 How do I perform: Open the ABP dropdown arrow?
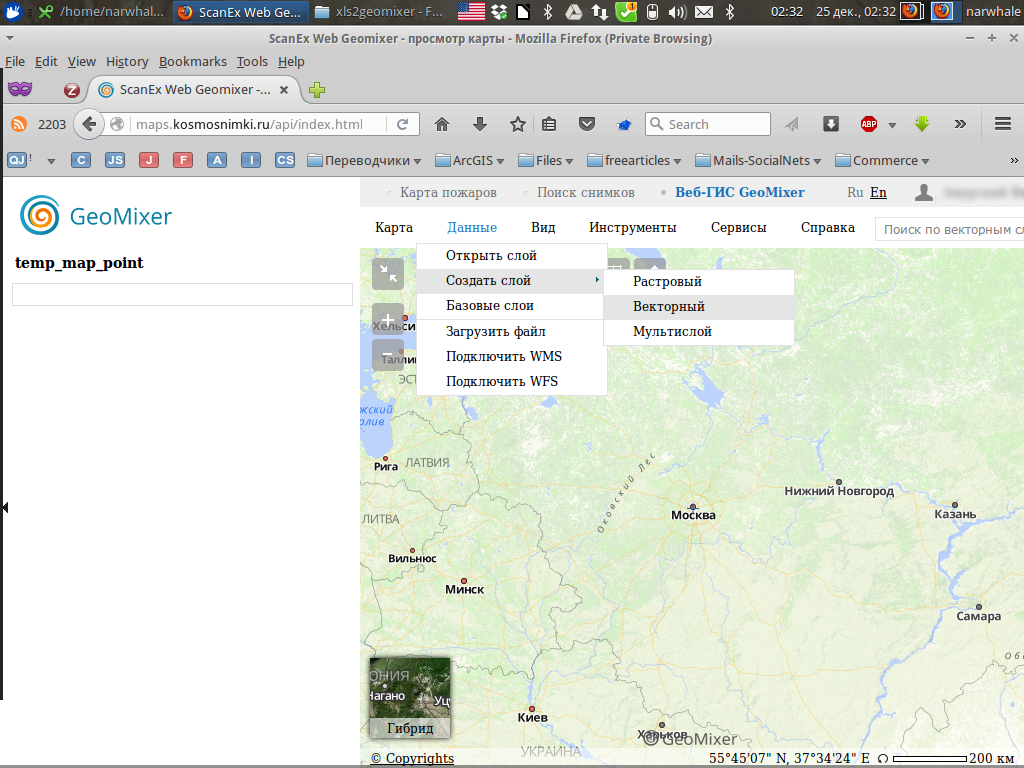click(x=892, y=125)
